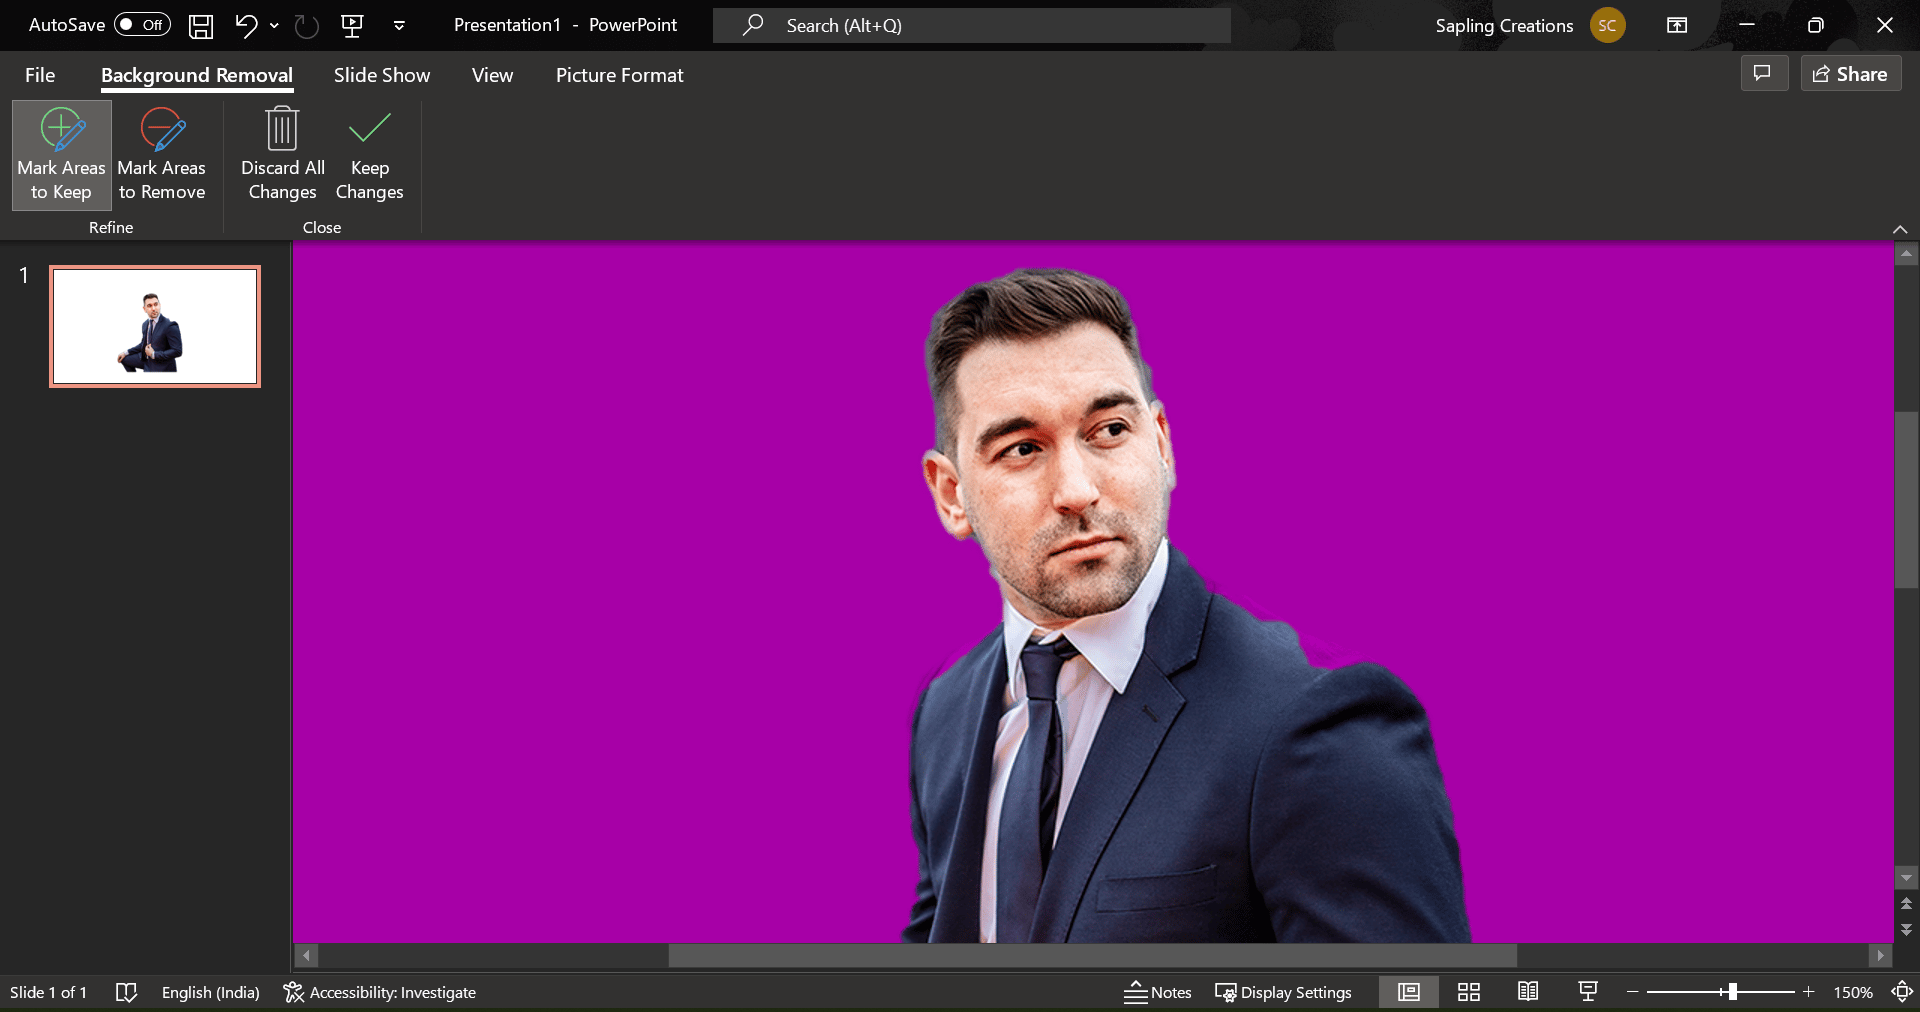This screenshot has width=1920, height=1012.
Task: Switch to the Picture Format tab
Action: [619, 74]
